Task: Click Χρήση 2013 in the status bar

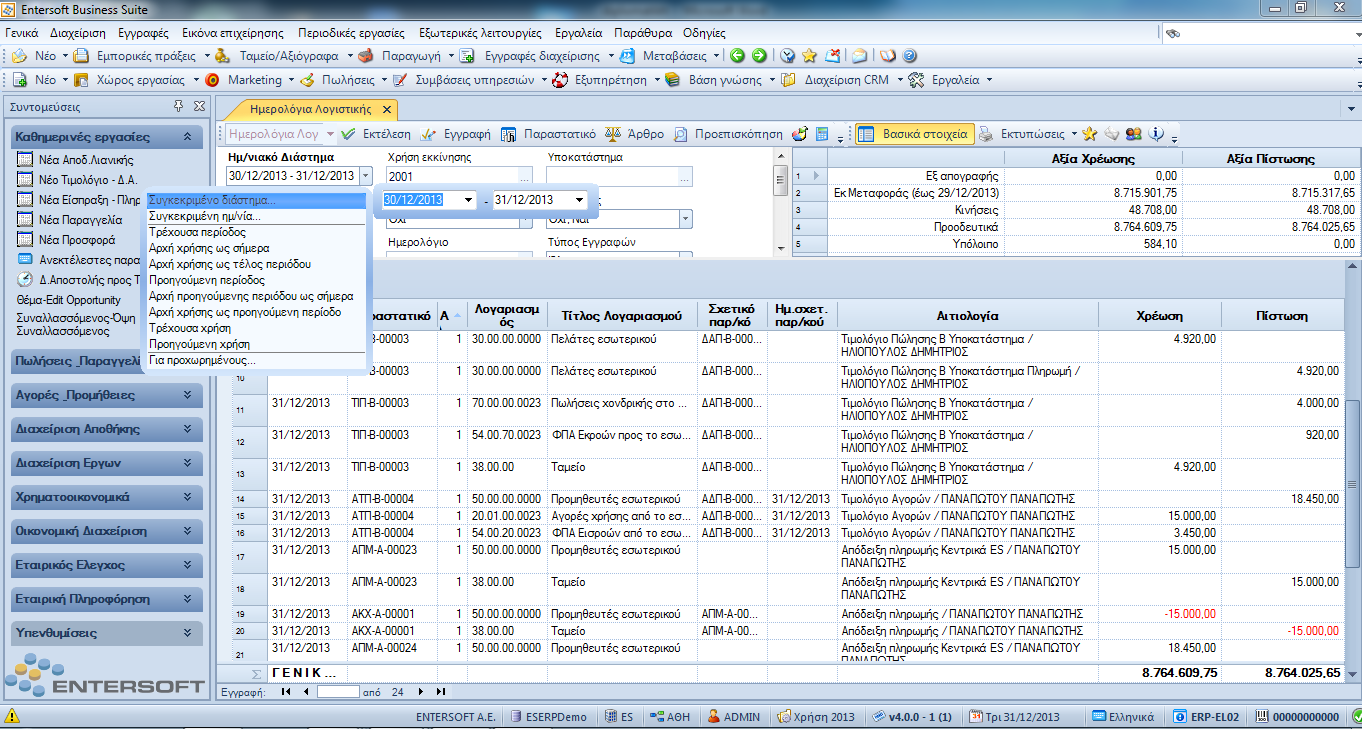Action: (817, 717)
